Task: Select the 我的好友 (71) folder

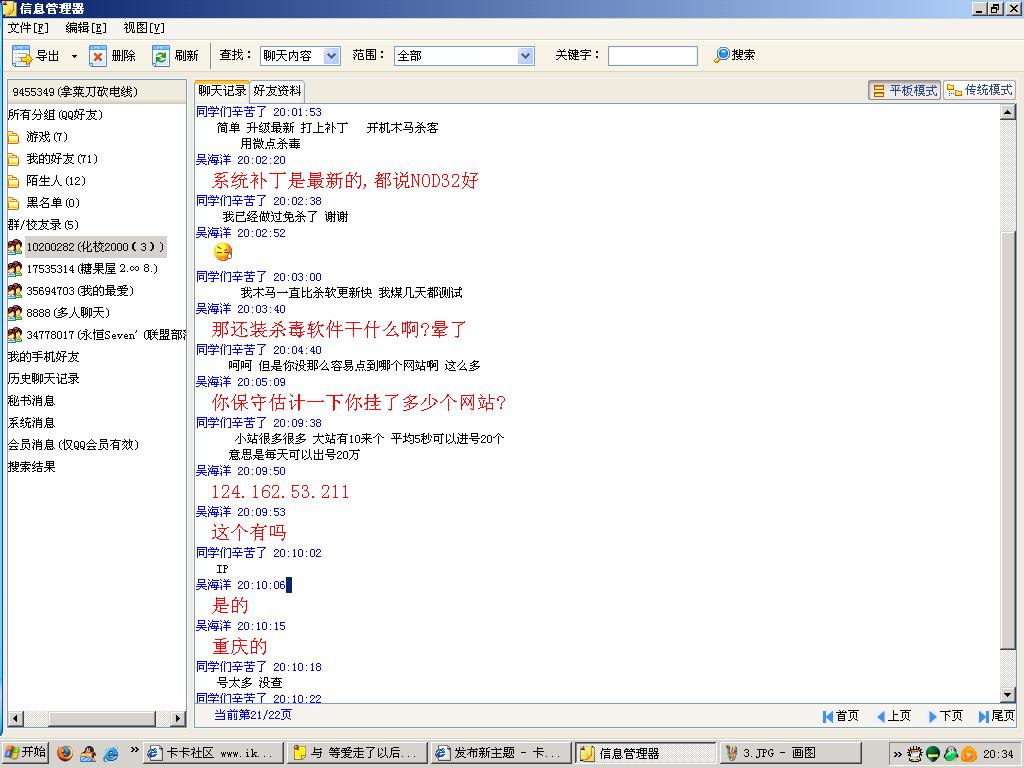Action: 61,159
